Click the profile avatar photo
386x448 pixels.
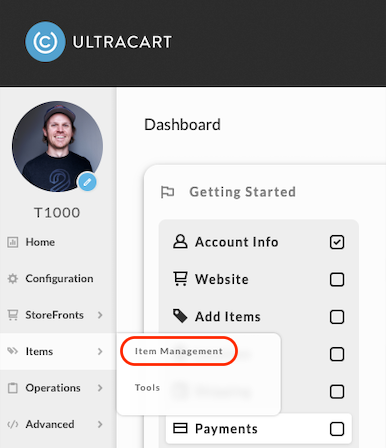pyautogui.click(x=57, y=147)
